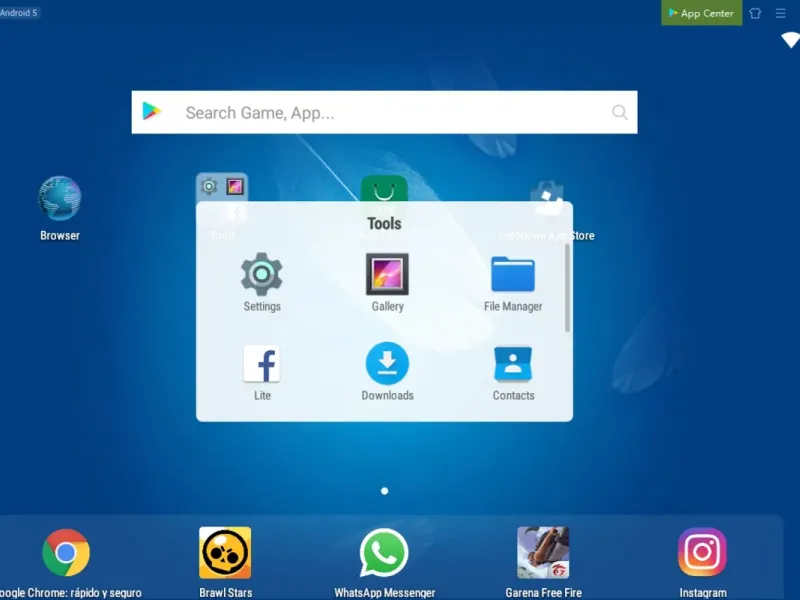Click the green shopping bag app icon
The image size is (800, 600).
coord(384,190)
